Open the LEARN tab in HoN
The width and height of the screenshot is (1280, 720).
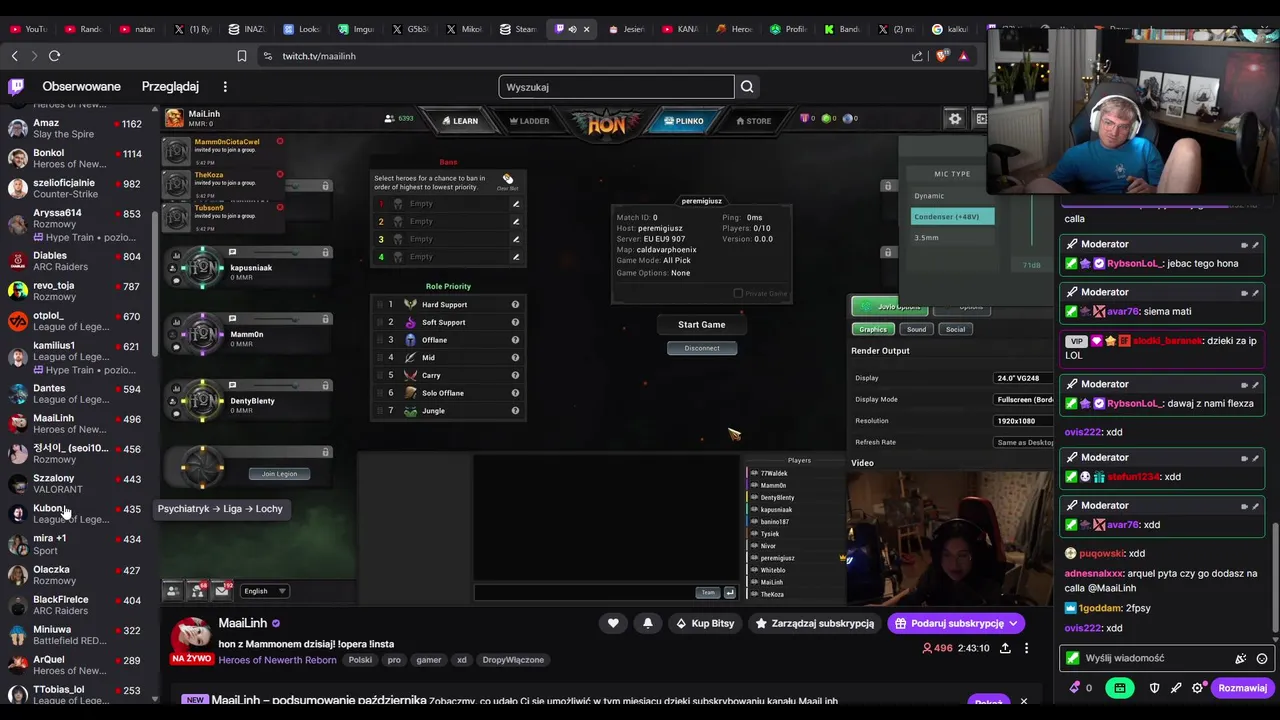[x=460, y=121]
